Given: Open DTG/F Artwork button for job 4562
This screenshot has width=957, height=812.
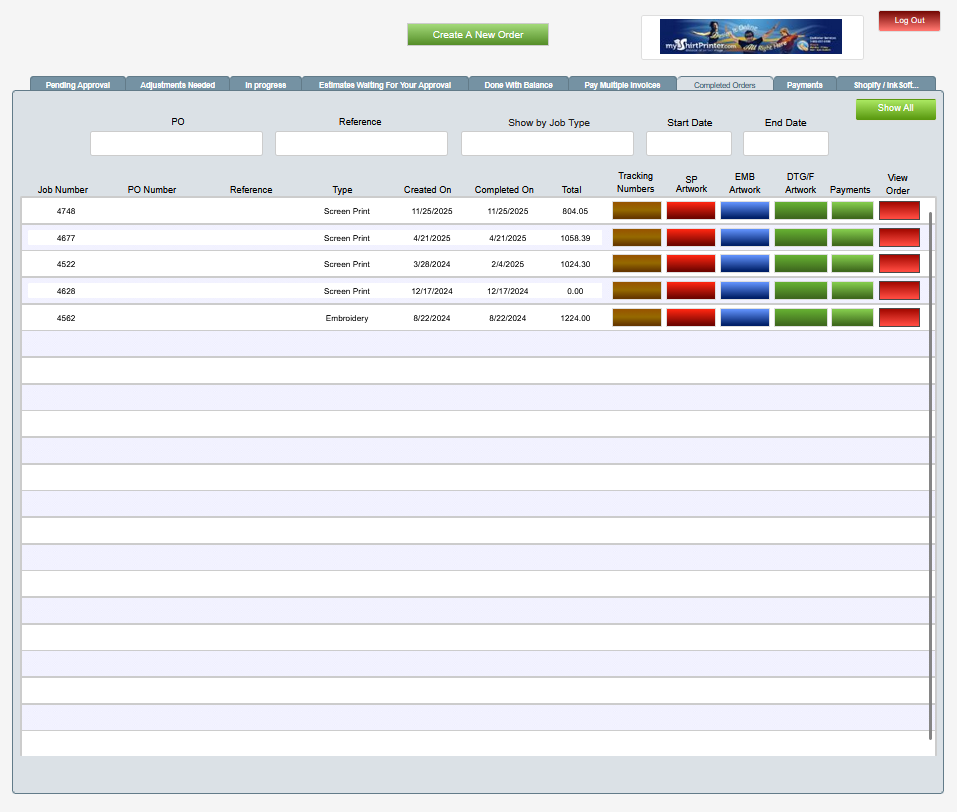Looking at the screenshot, I should click(801, 317).
